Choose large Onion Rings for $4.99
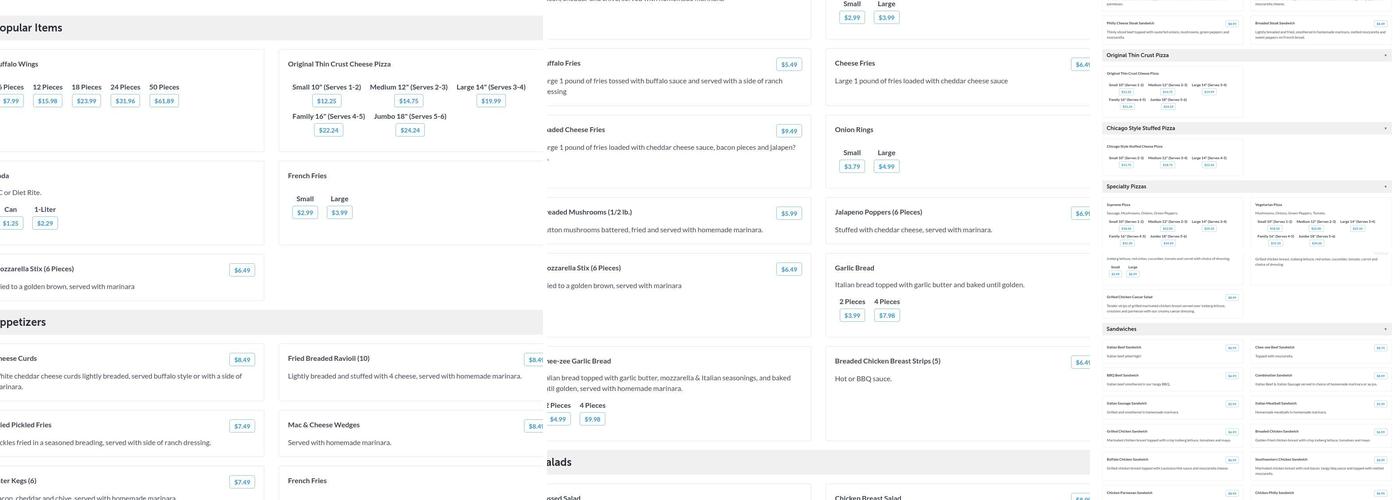The image size is (1400, 500). coord(886,167)
